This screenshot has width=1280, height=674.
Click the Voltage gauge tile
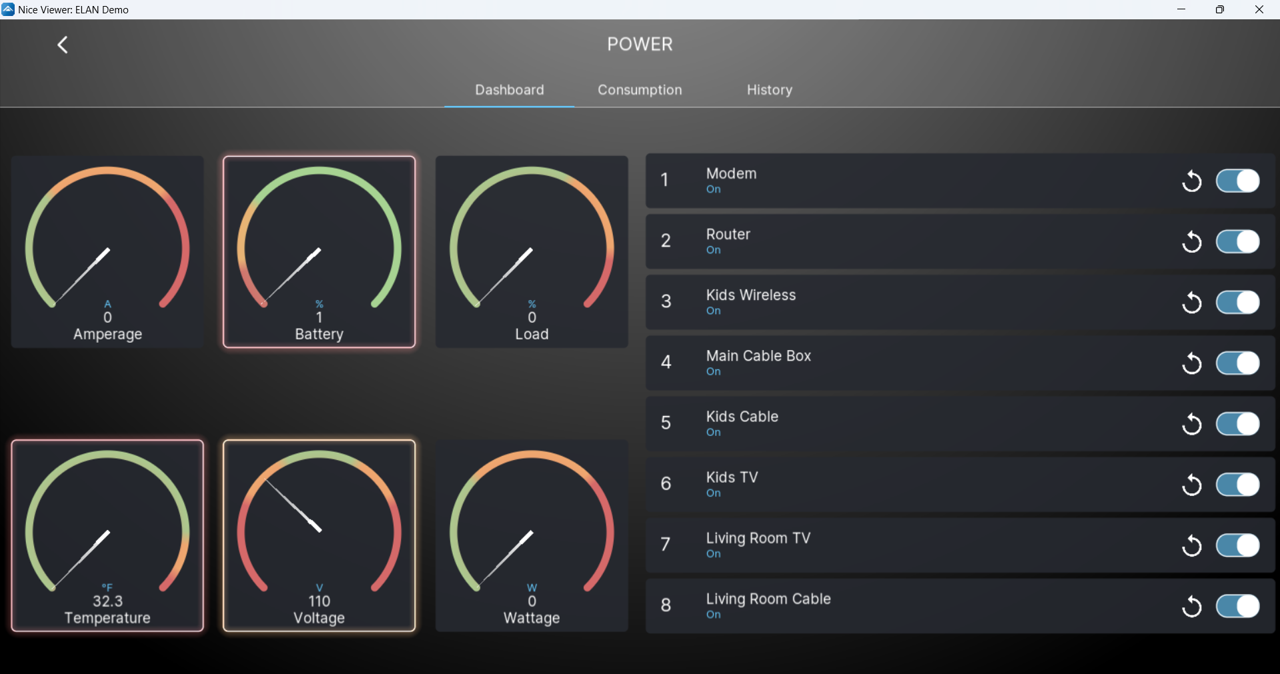pyautogui.click(x=319, y=536)
